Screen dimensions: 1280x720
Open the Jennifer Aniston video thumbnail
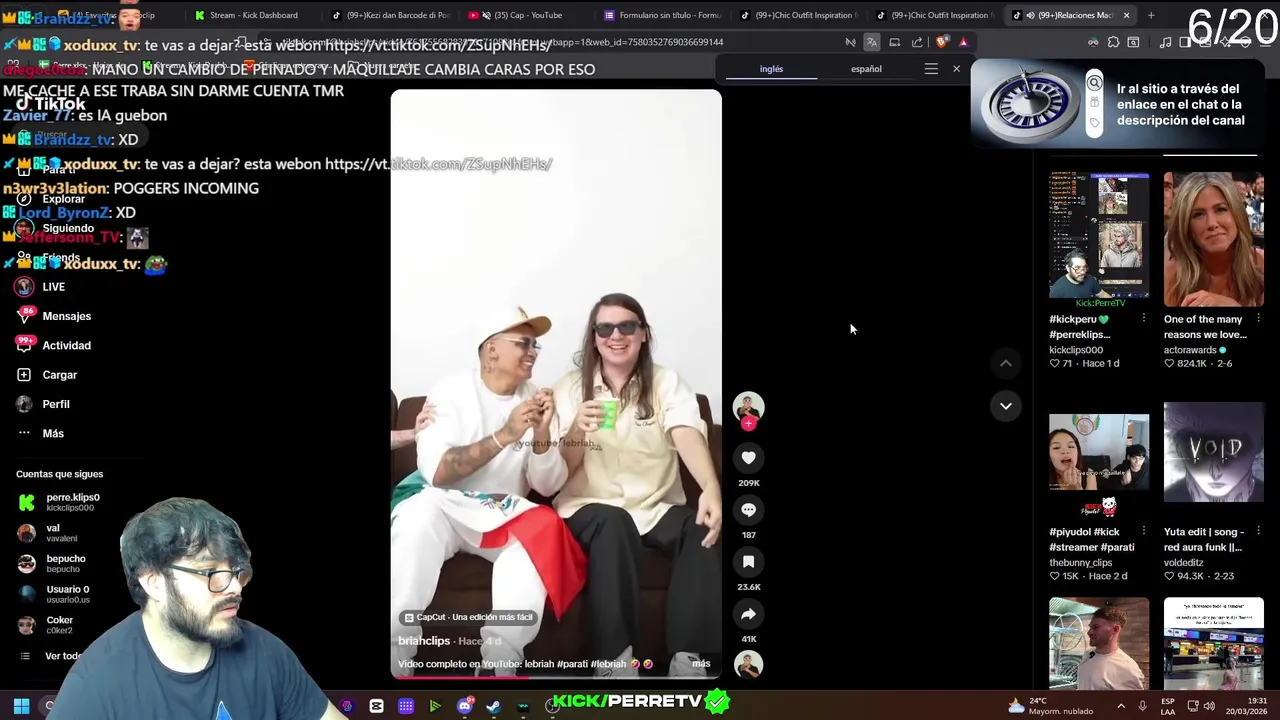coord(1214,238)
